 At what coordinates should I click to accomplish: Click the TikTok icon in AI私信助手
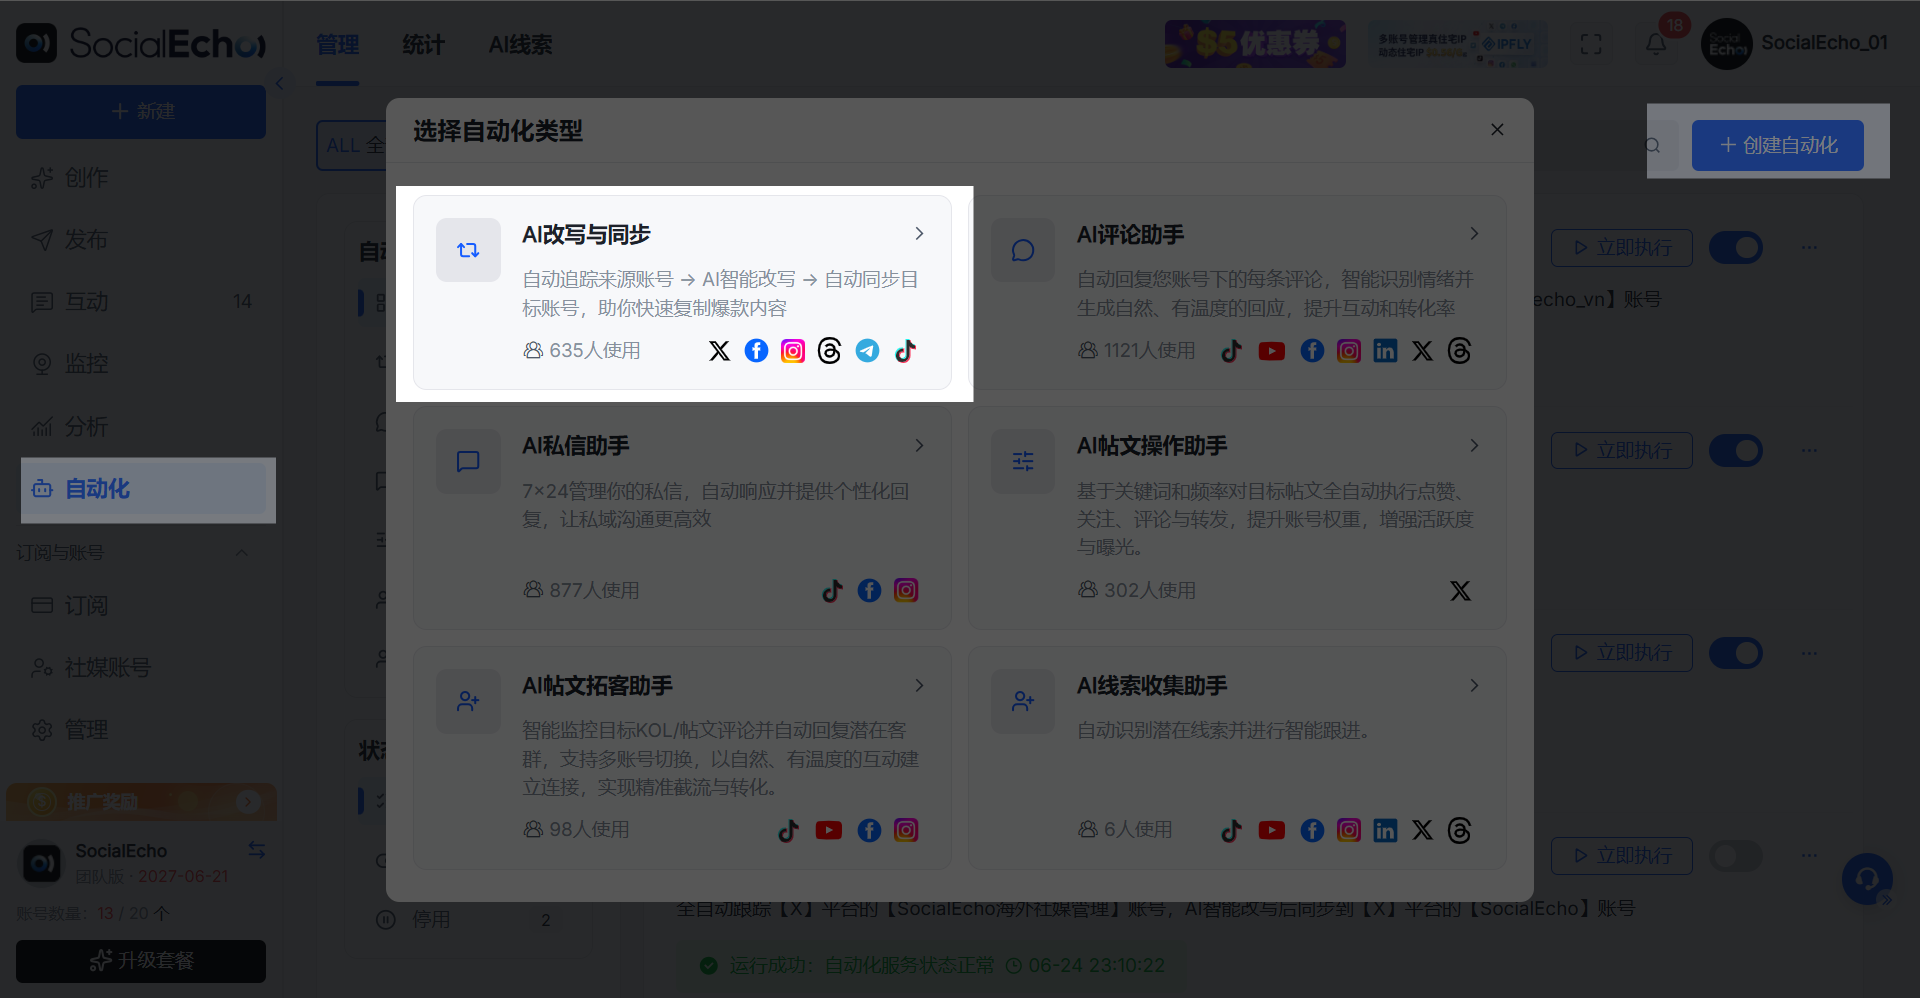(833, 591)
